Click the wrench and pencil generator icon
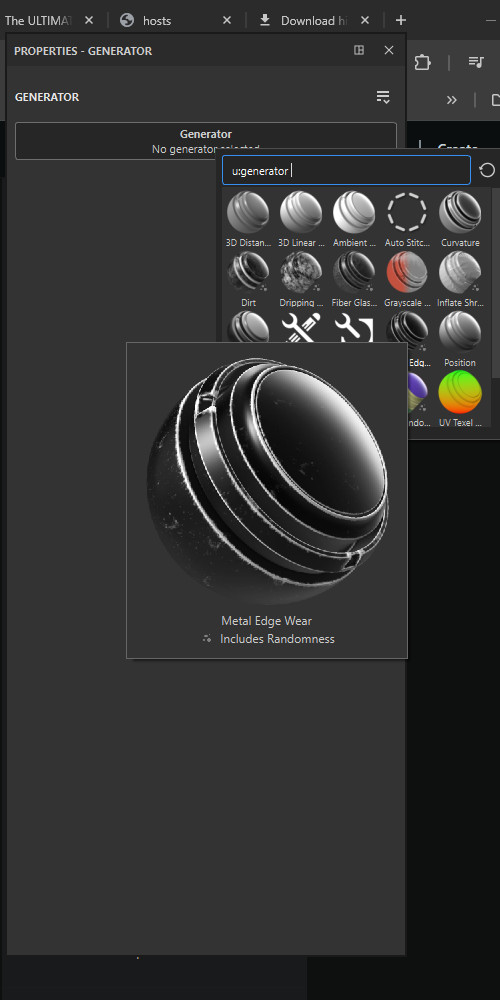500x1000 pixels. (301, 327)
